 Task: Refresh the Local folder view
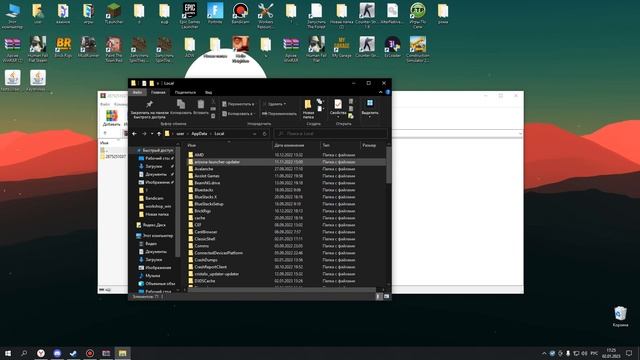[264, 133]
